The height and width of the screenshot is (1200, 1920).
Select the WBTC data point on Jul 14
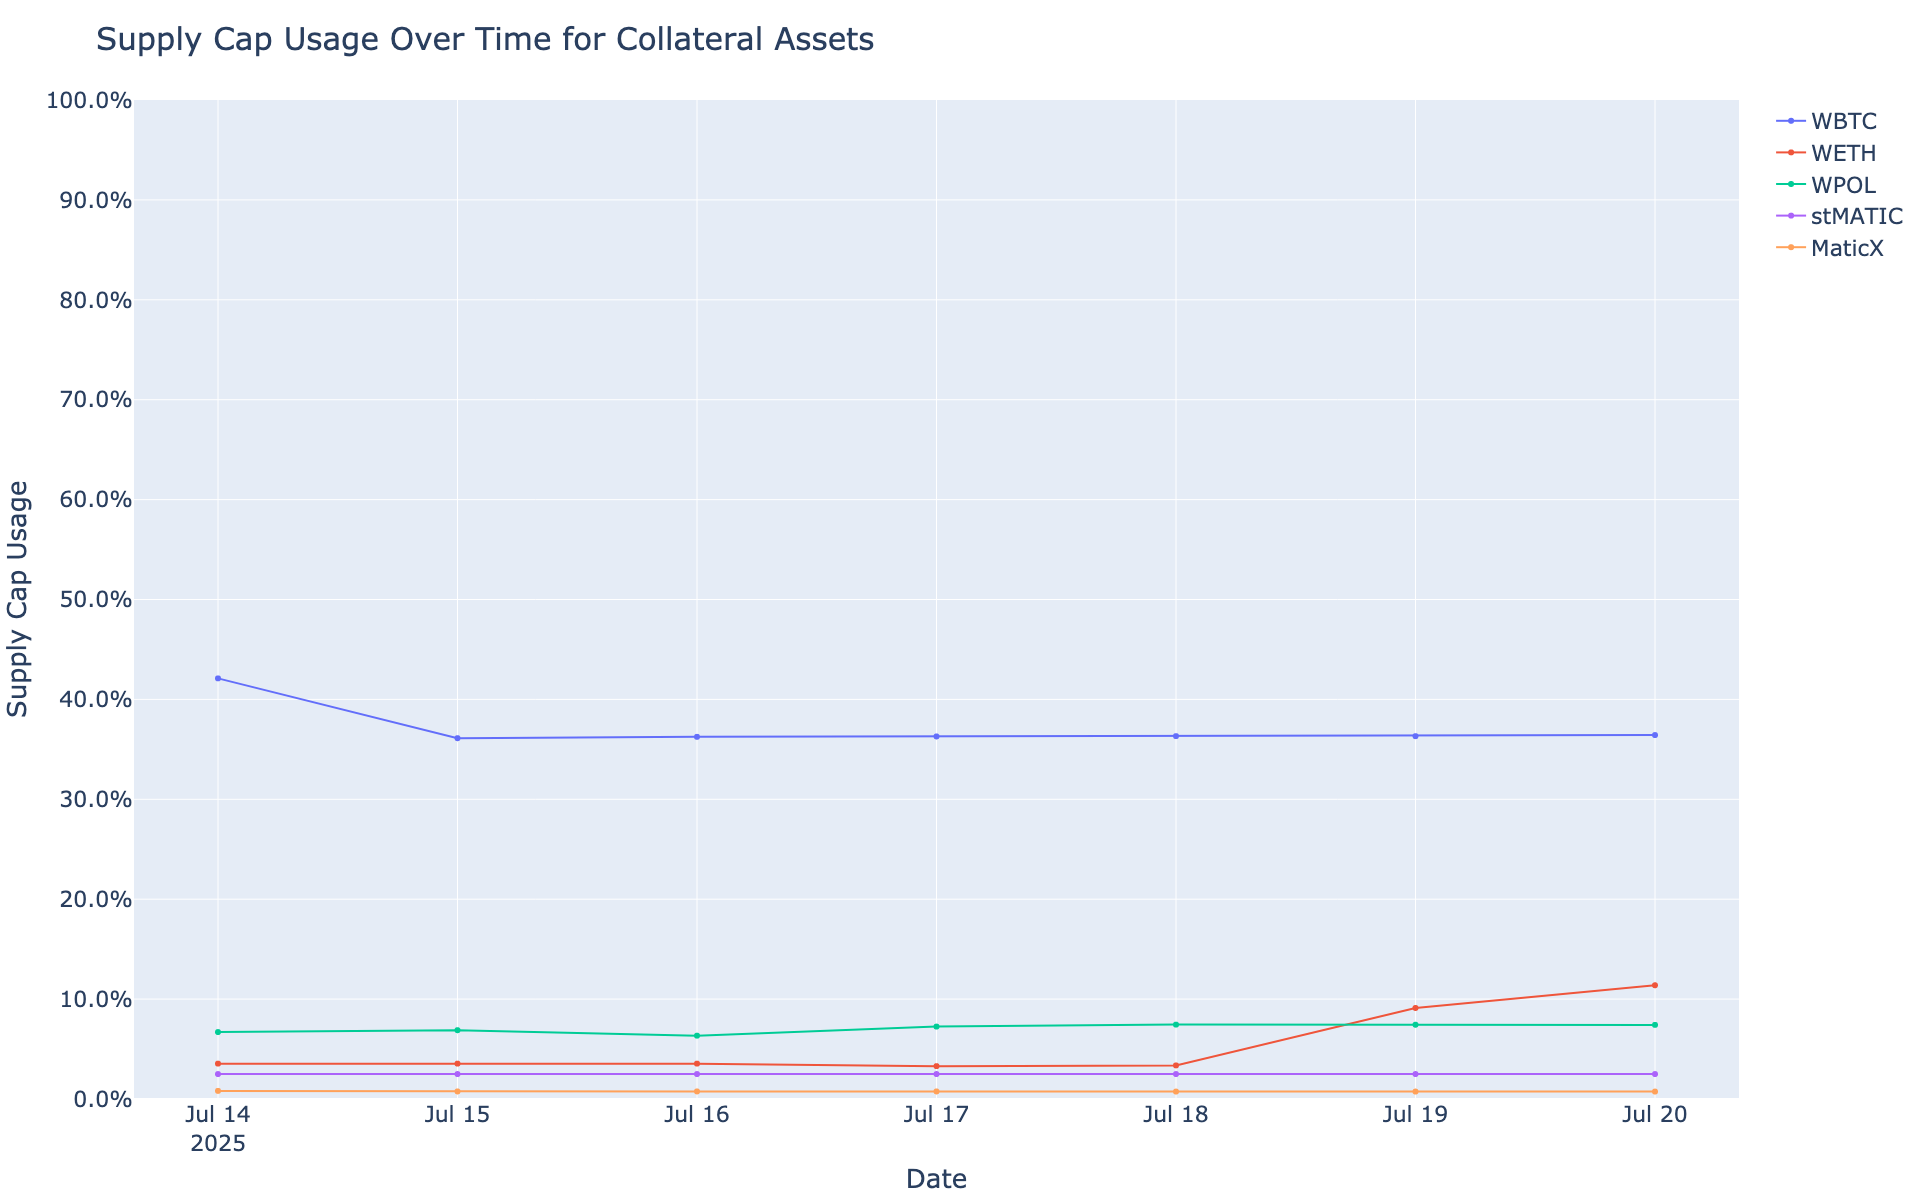tap(218, 678)
